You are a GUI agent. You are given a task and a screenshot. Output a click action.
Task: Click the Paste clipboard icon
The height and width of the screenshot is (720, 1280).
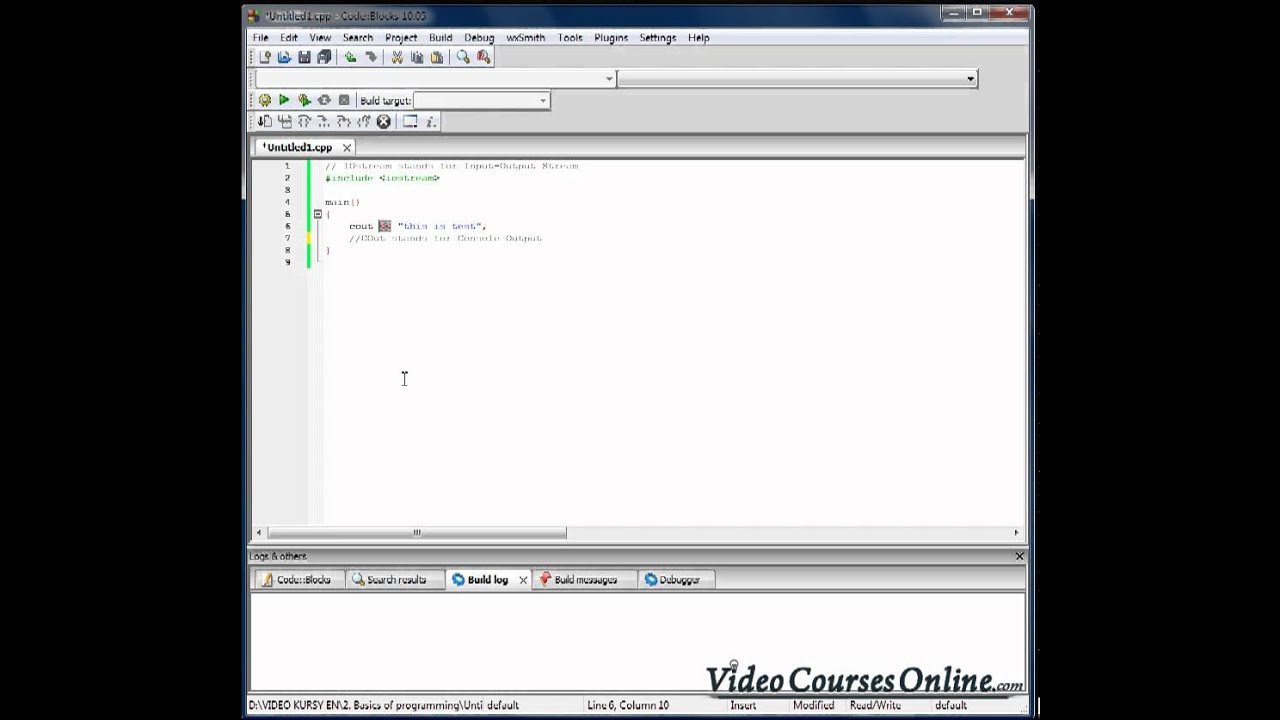pos(437,58)
